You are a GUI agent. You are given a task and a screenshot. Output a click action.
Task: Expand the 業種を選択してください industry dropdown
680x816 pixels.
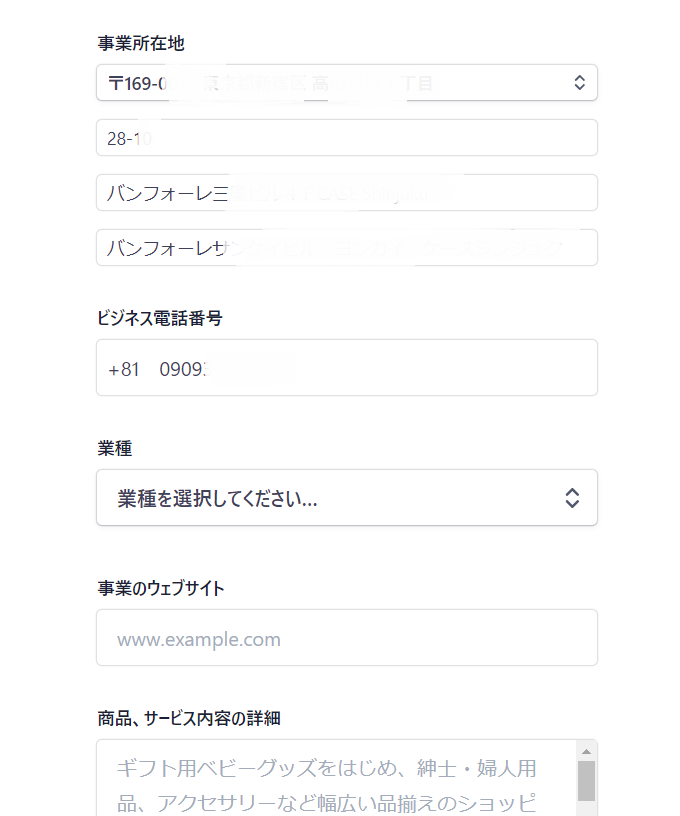(x=330, y=498)
